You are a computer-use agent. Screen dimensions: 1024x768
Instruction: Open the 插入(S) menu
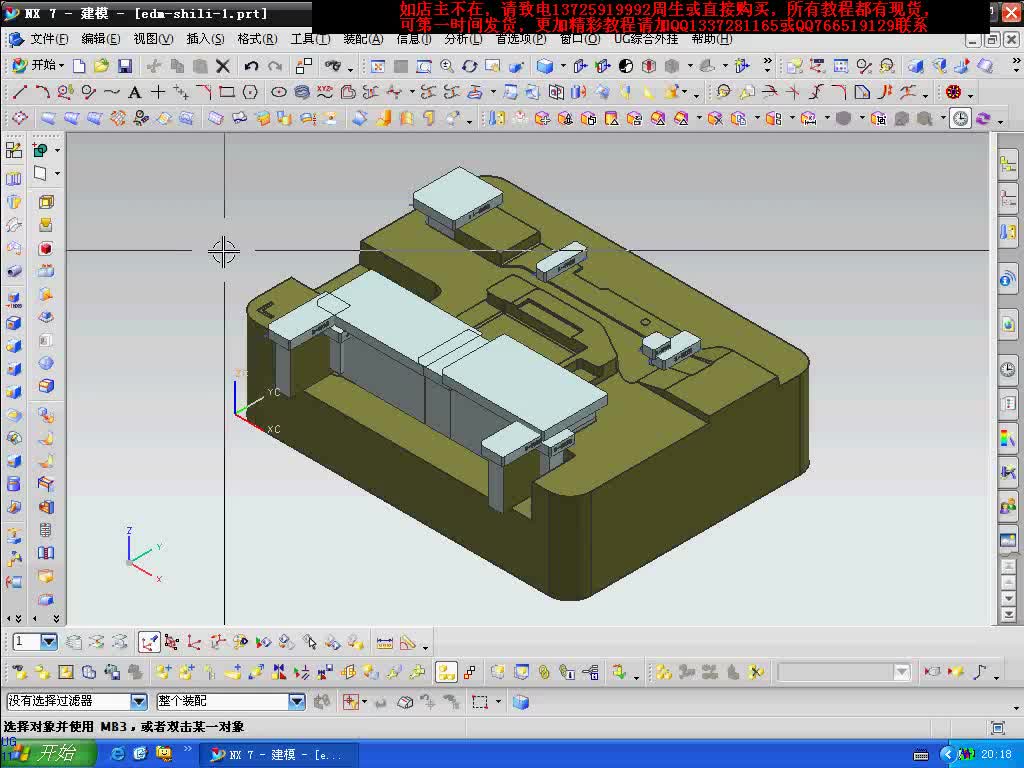click(205, 39)
